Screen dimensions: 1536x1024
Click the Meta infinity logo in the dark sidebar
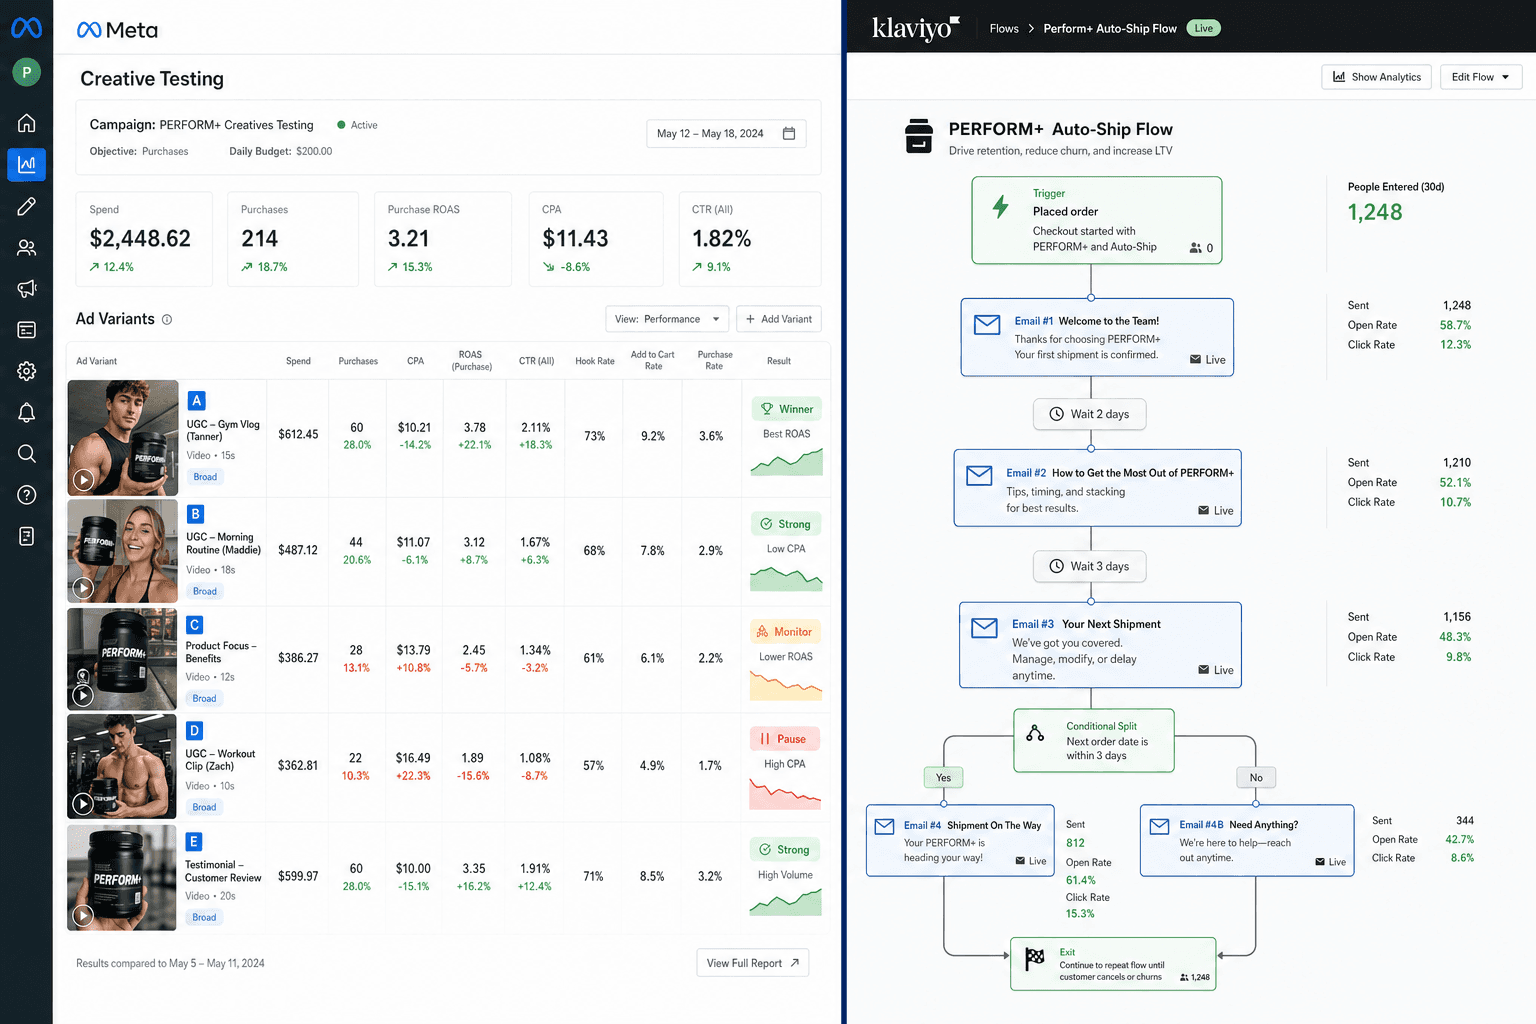click(26, 28)
